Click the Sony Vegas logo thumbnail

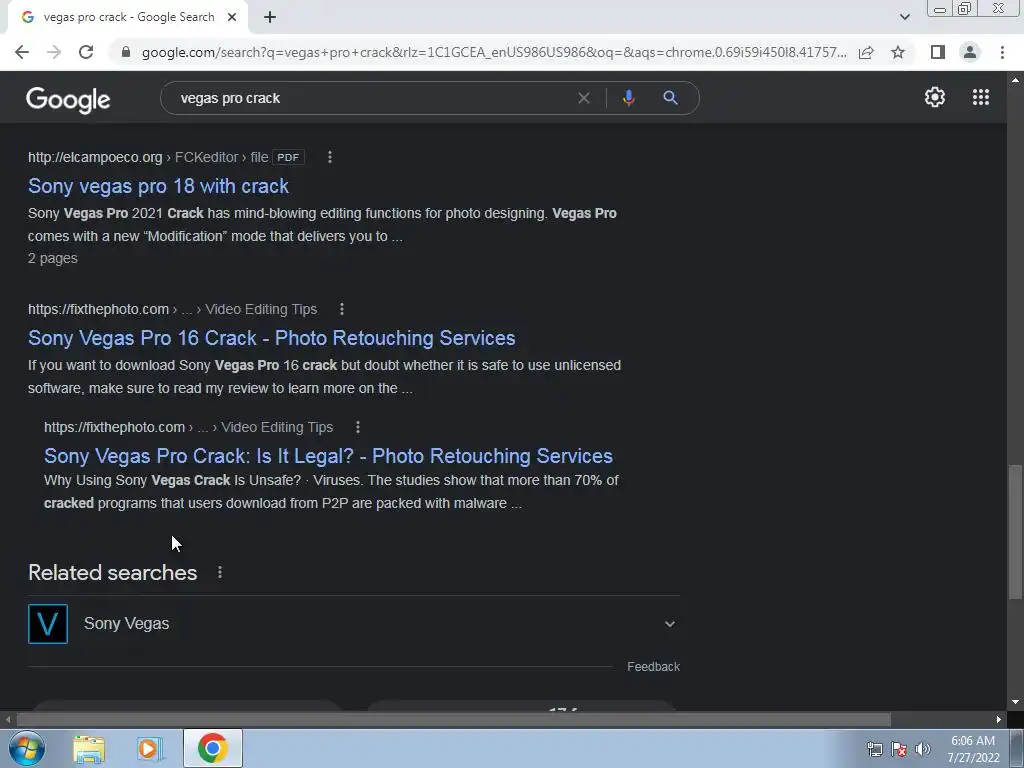[48, 624]
